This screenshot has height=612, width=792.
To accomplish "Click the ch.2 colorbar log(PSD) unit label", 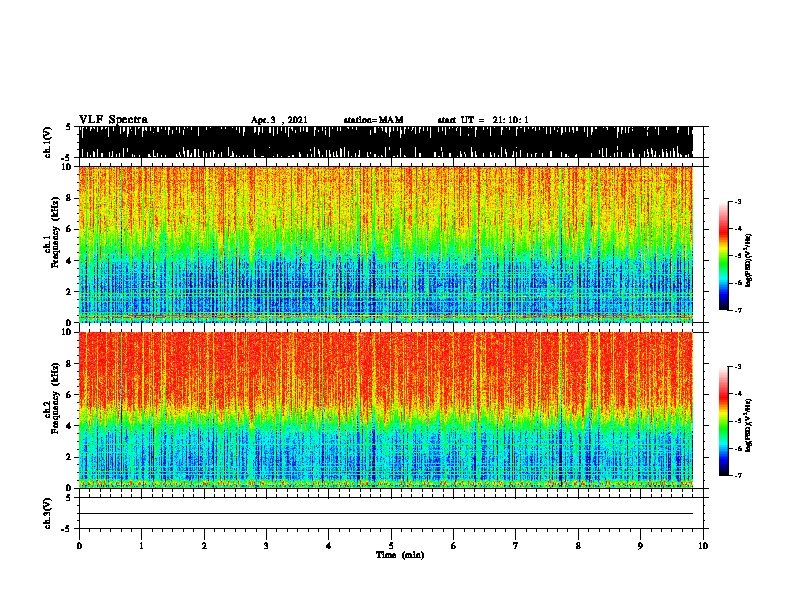I will click(x=749, y=425).
